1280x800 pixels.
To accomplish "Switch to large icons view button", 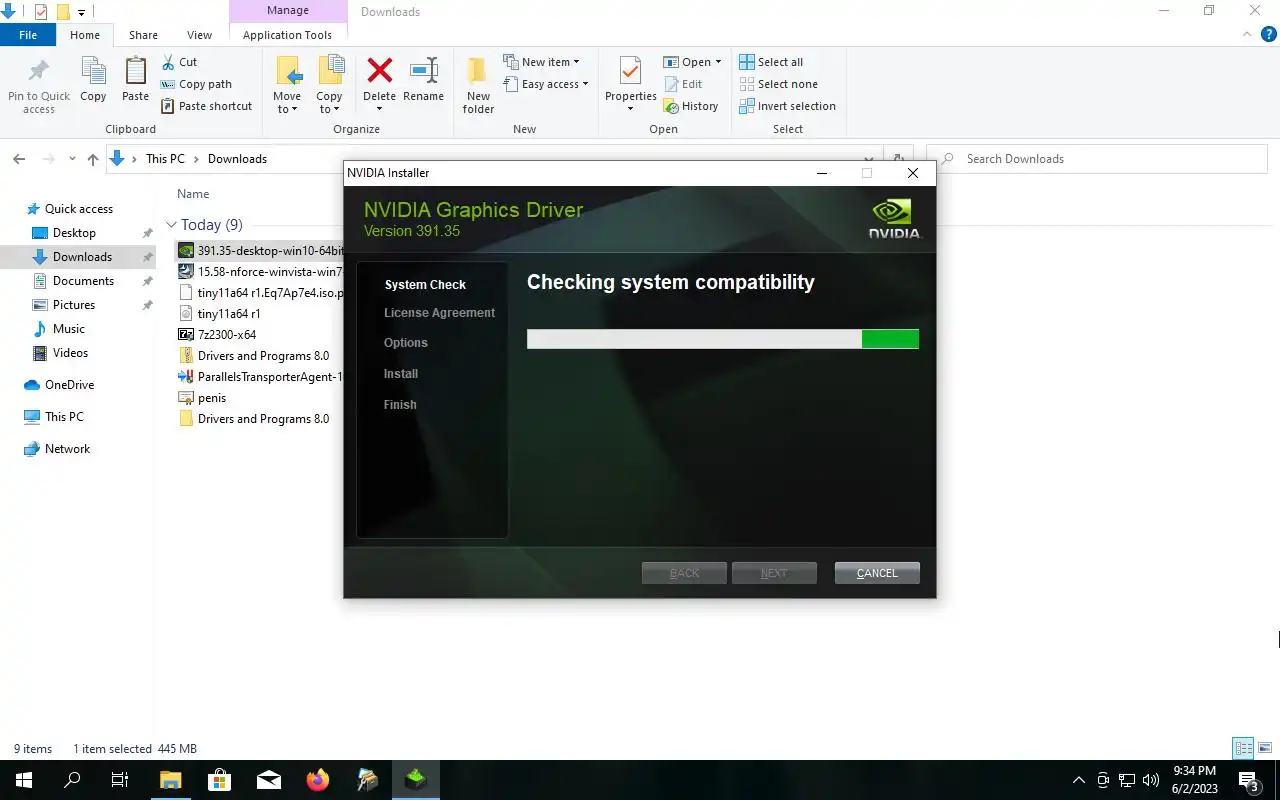I will pos(1265,748).
